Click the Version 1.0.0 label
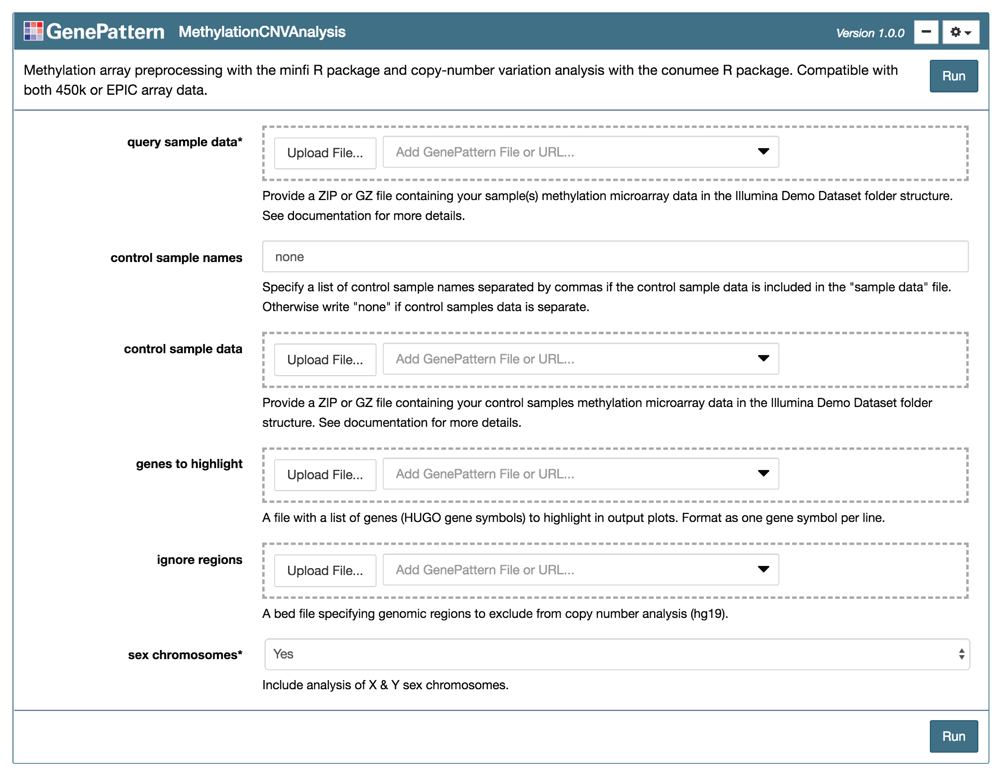The height and width of the screenshot is (776, 1000). [x=870, y=33]
